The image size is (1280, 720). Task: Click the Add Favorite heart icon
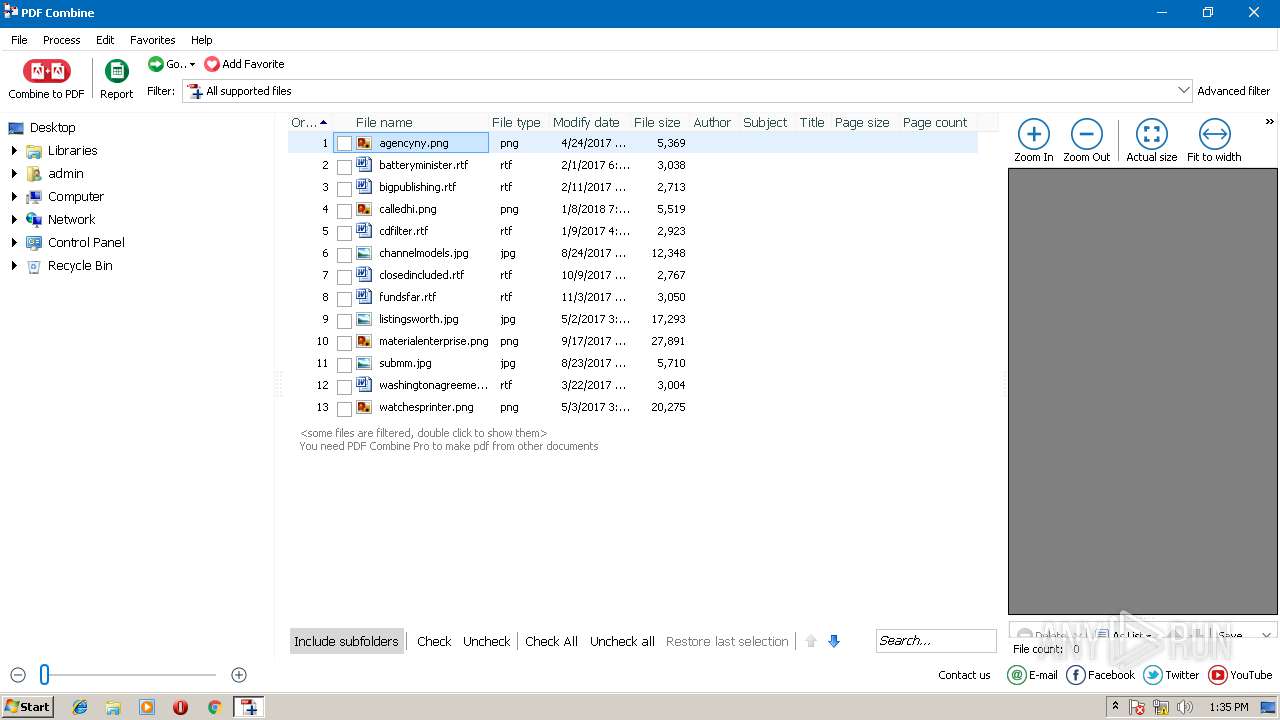(x=212, y=64)
